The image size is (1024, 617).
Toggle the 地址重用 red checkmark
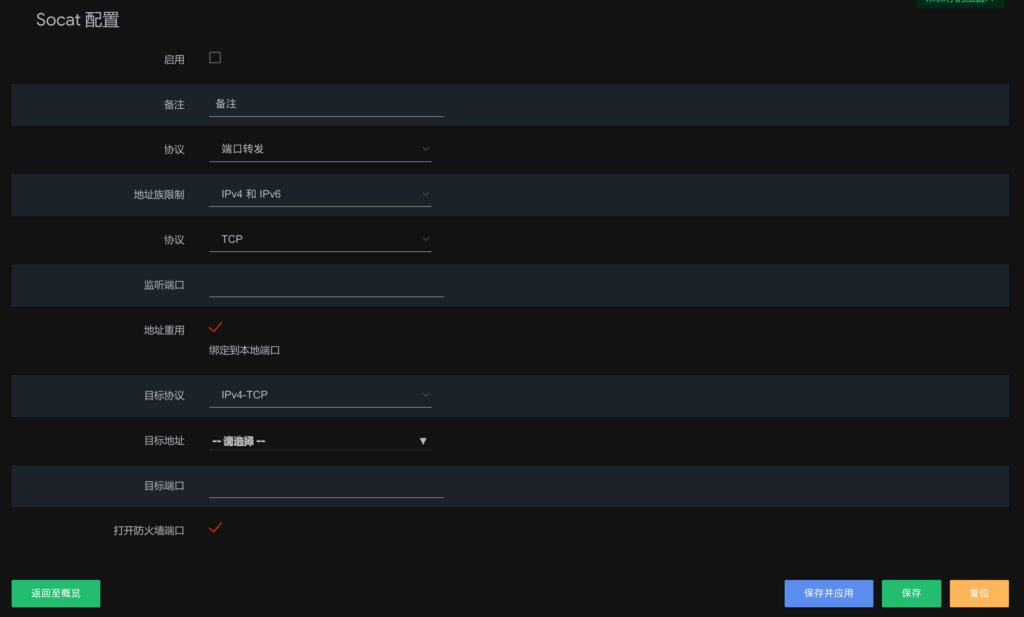(x=216, y=327)
